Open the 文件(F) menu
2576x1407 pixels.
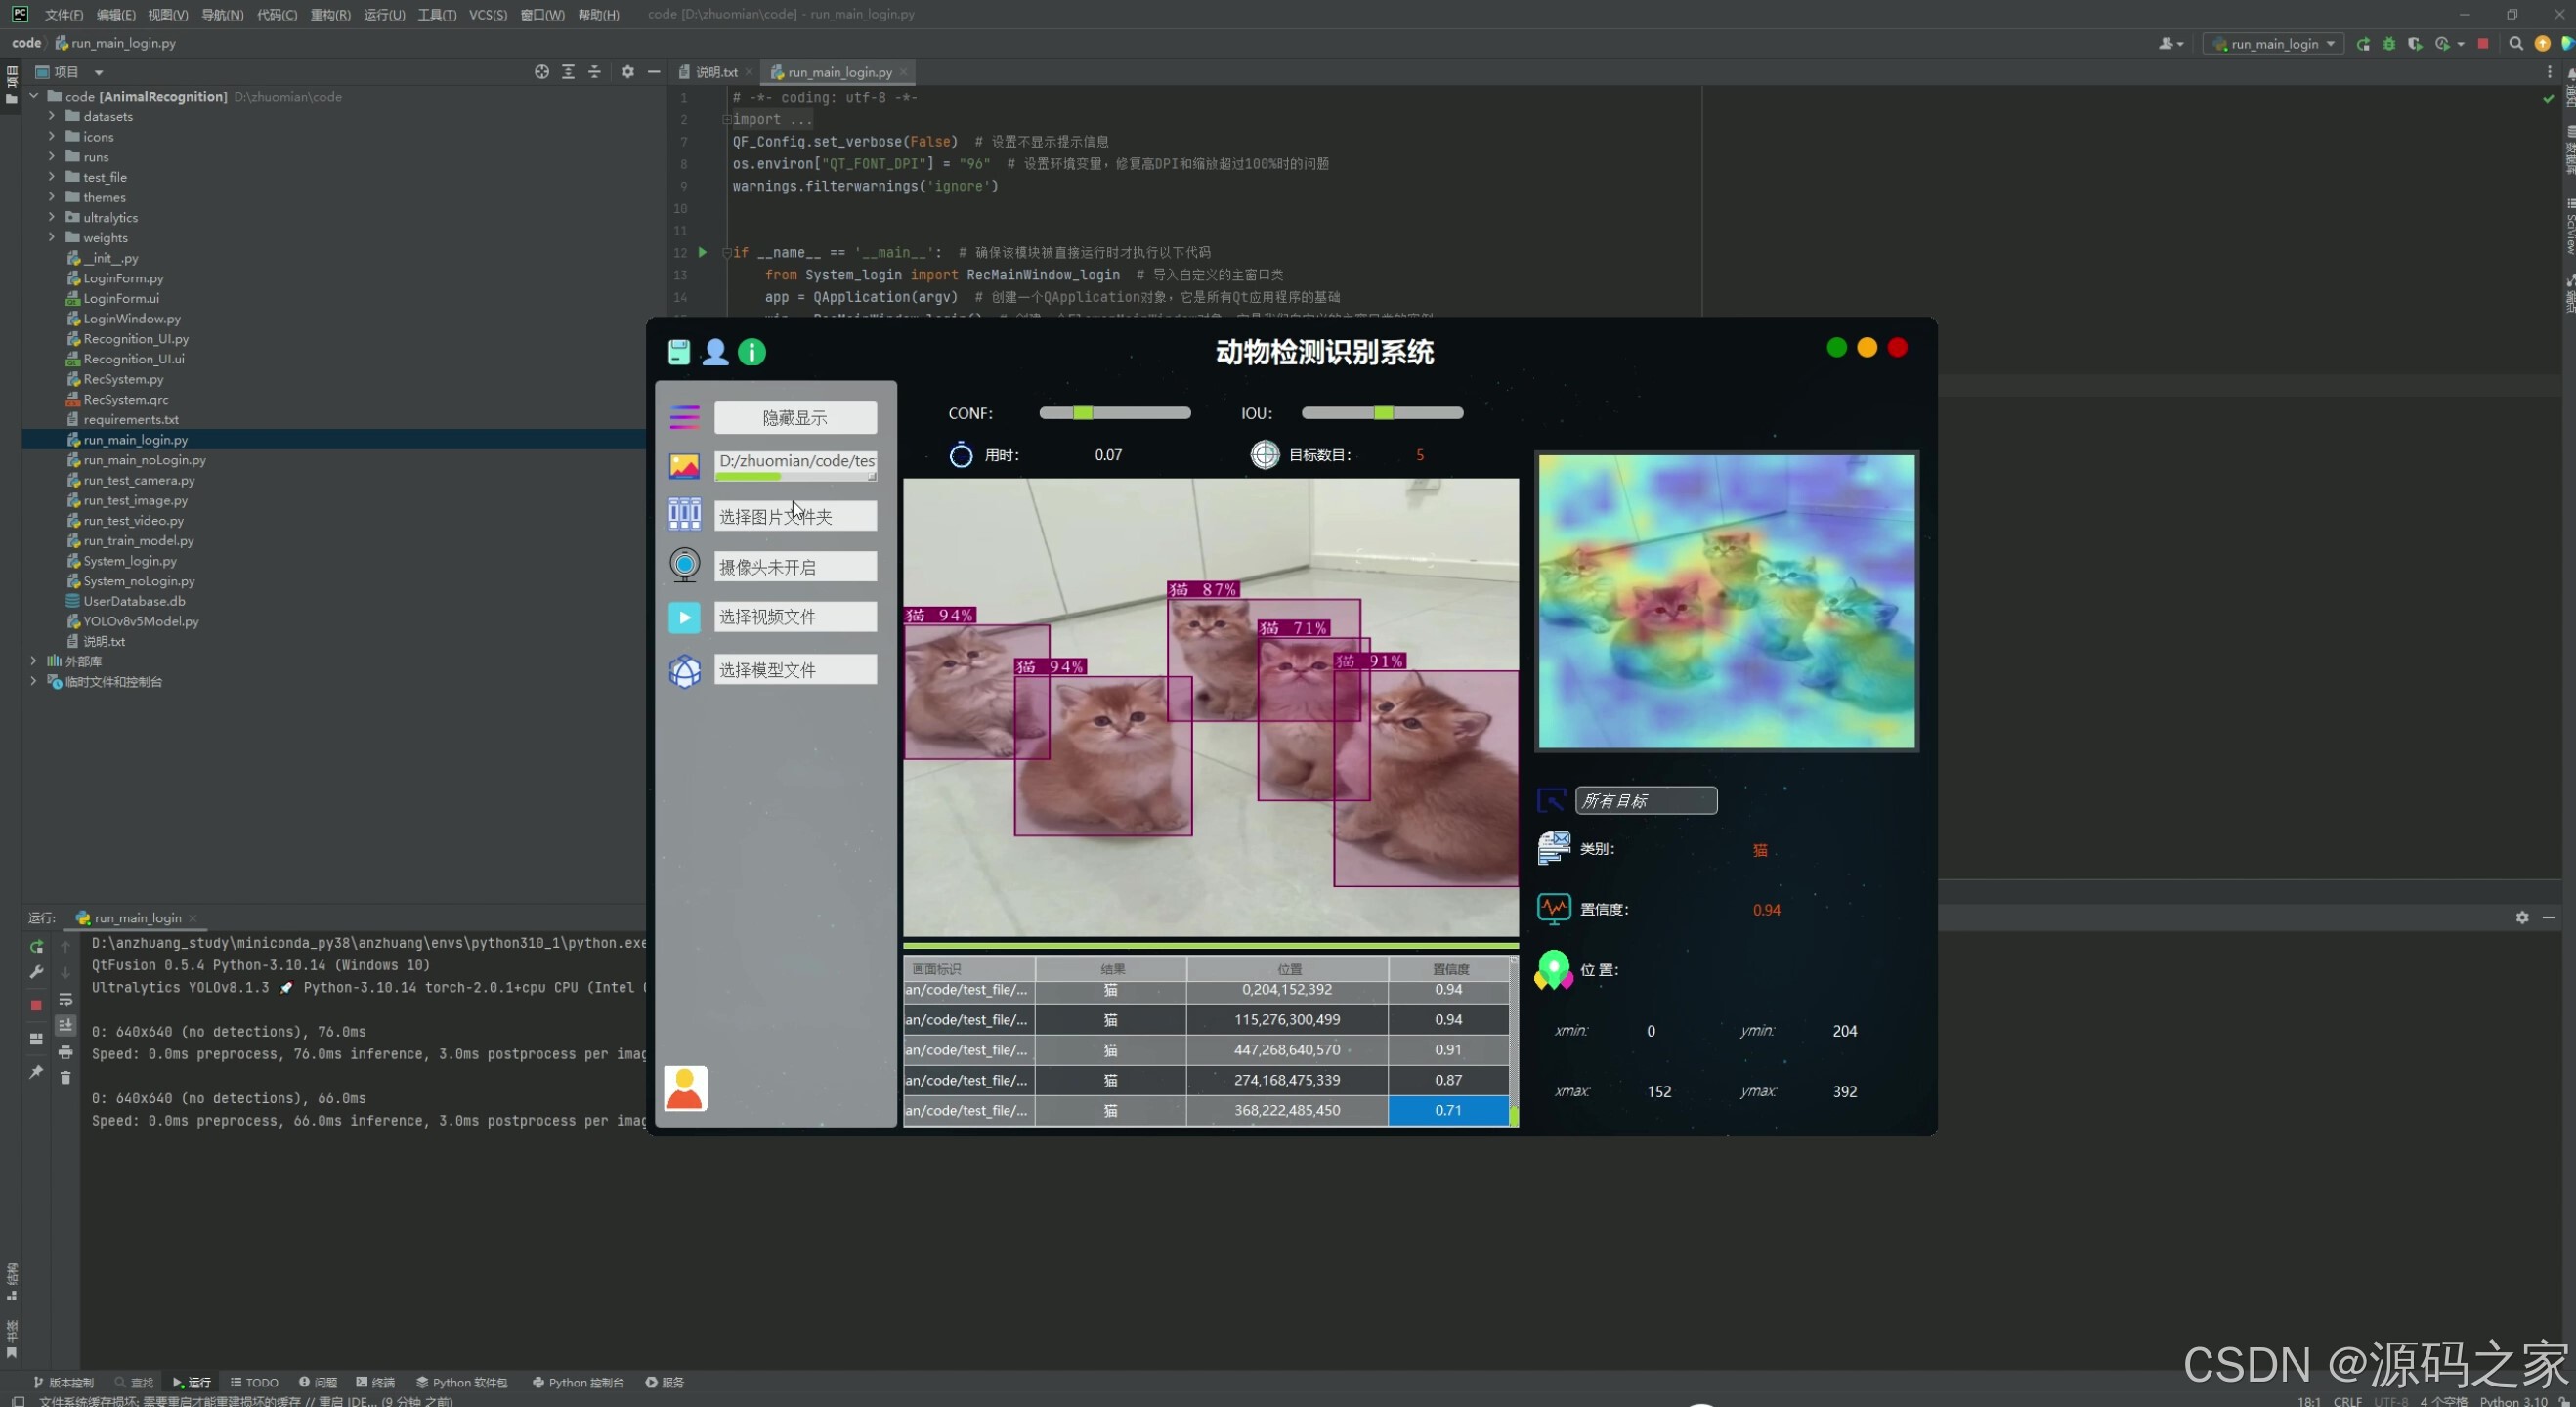coord(63,14)
